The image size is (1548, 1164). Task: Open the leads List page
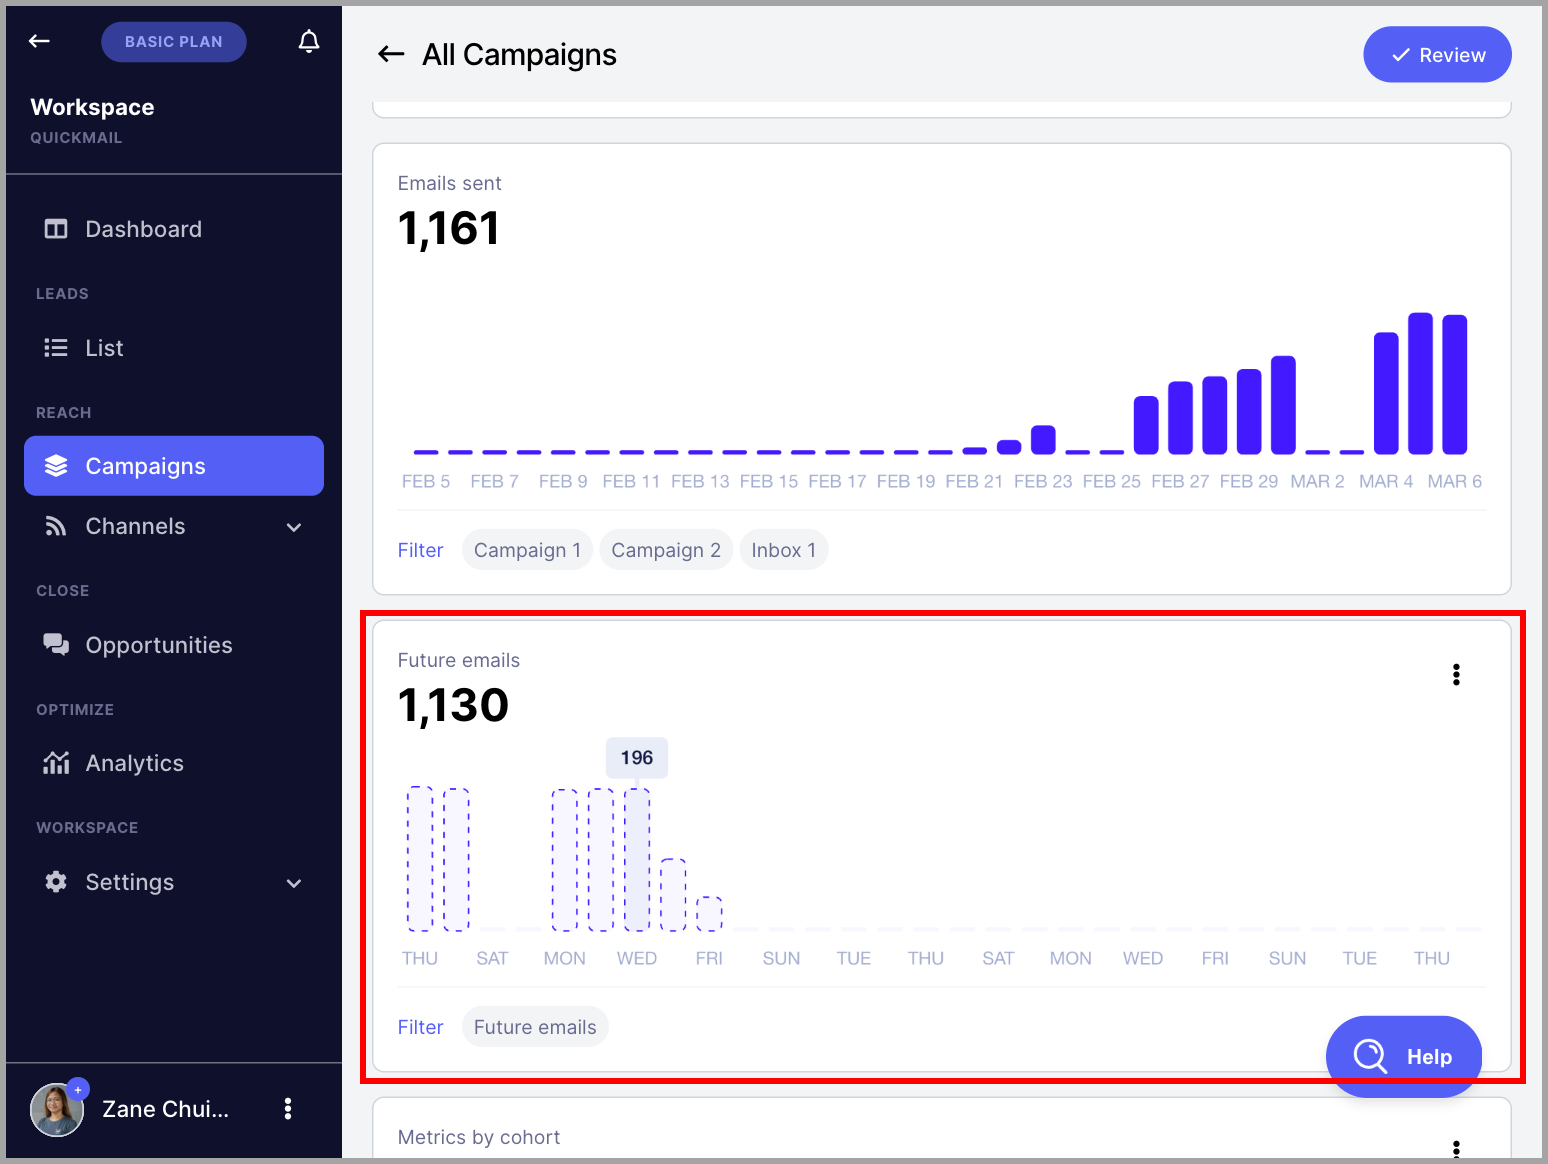[174, 348]
